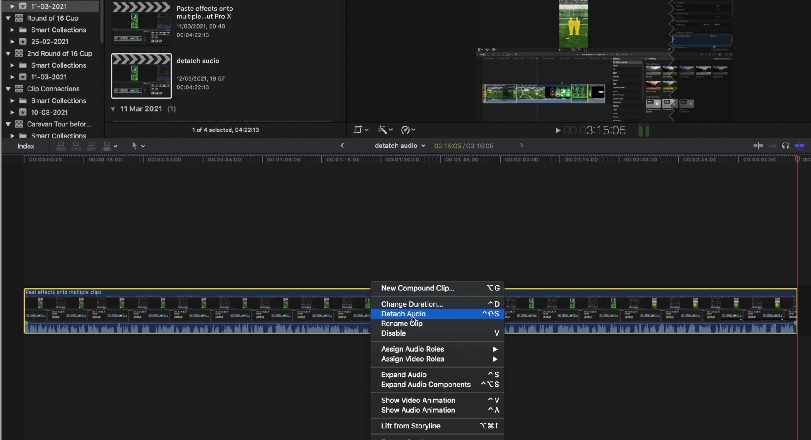Choose 'Expand Audio Components' from the context menu
The image size is (811, 440).
pyautogui.click(x=438, y=385)
